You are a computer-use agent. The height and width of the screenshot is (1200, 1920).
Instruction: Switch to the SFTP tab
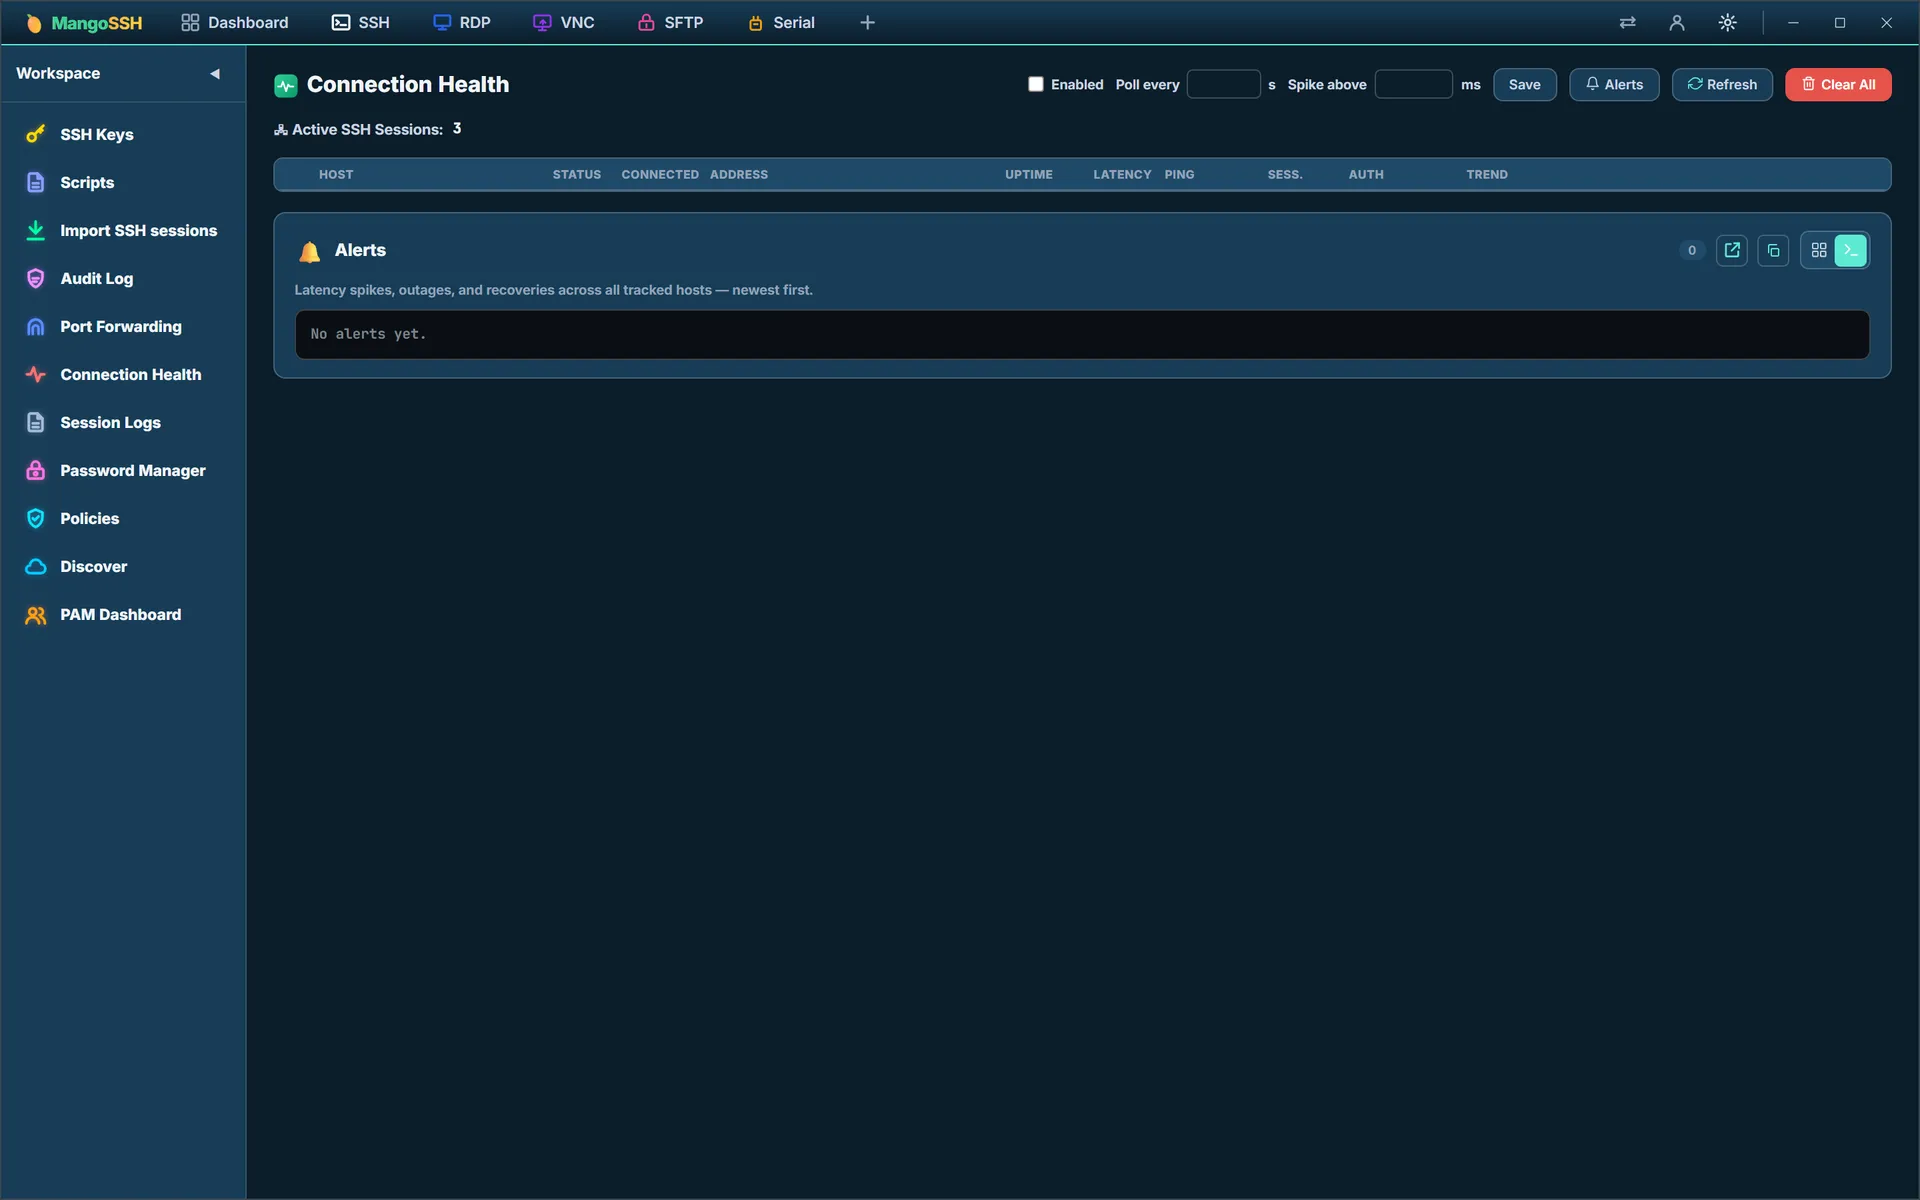[x=671, y=22]
